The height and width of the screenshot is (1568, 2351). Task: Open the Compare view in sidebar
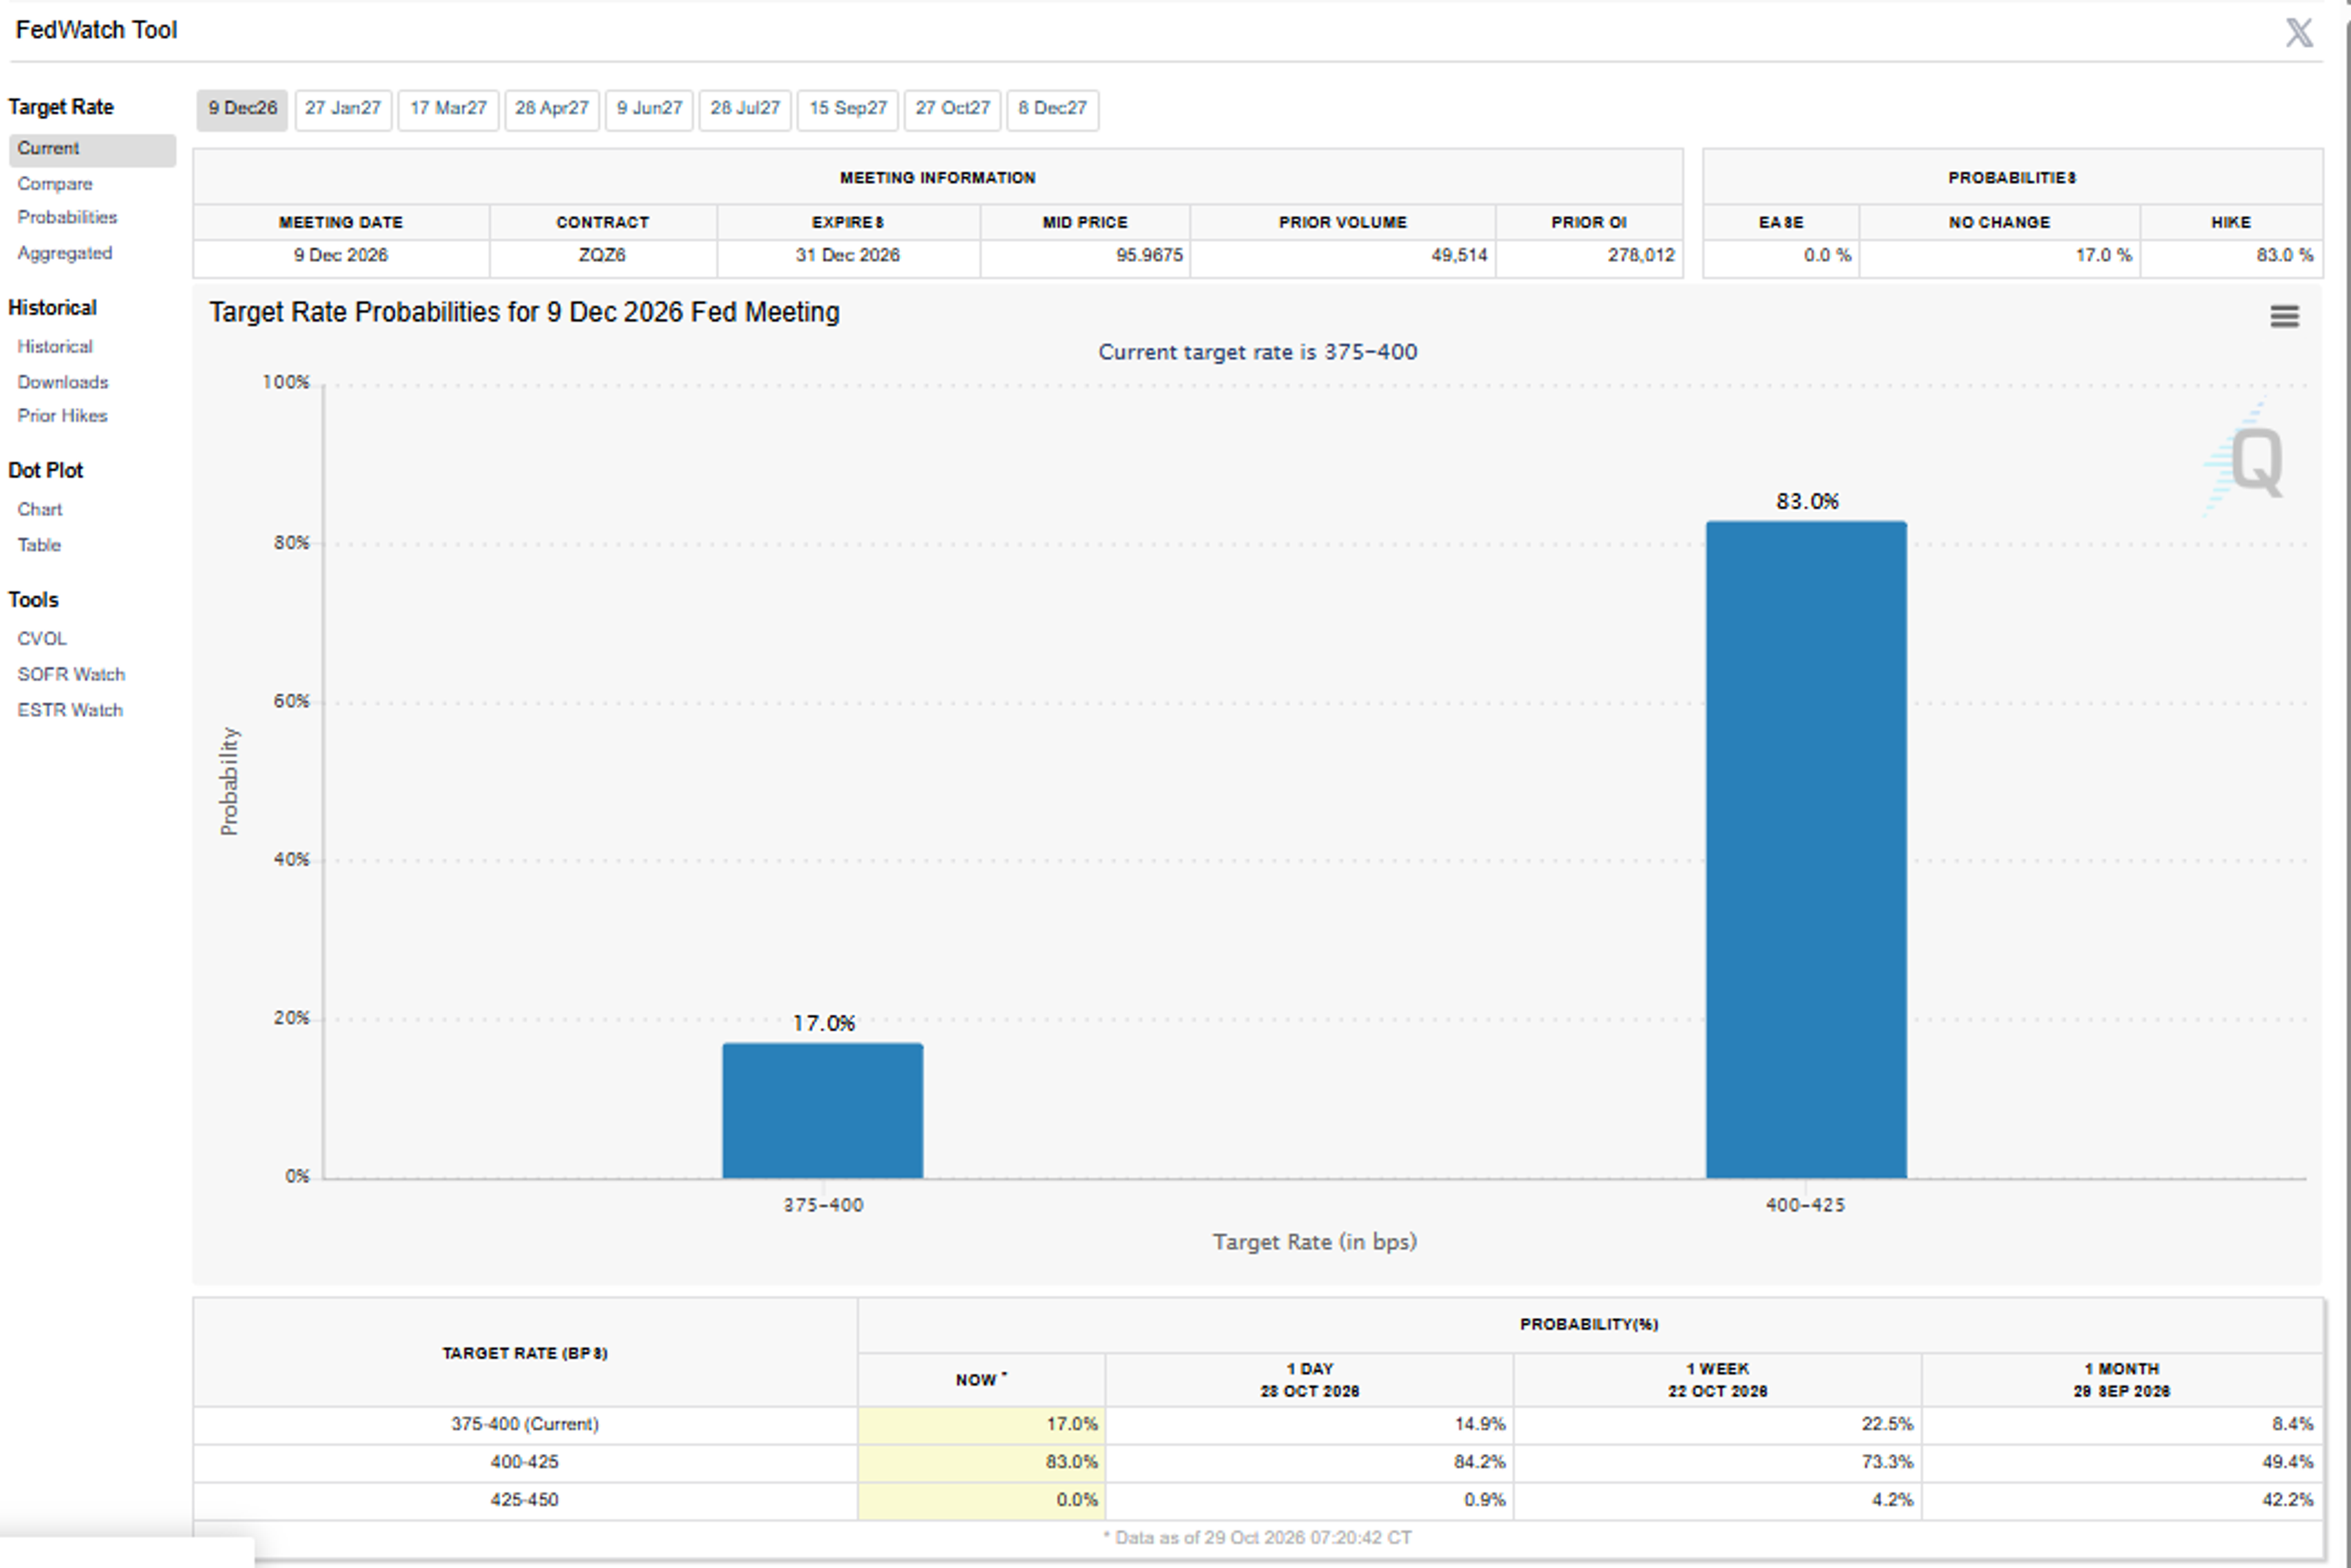point(55,184)
